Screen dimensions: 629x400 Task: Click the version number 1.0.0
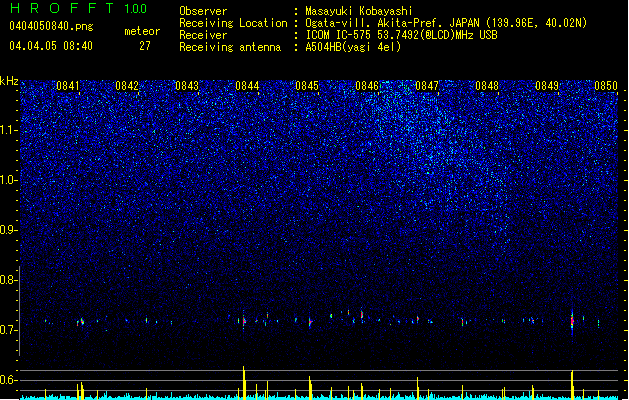[x=136, y=9]
